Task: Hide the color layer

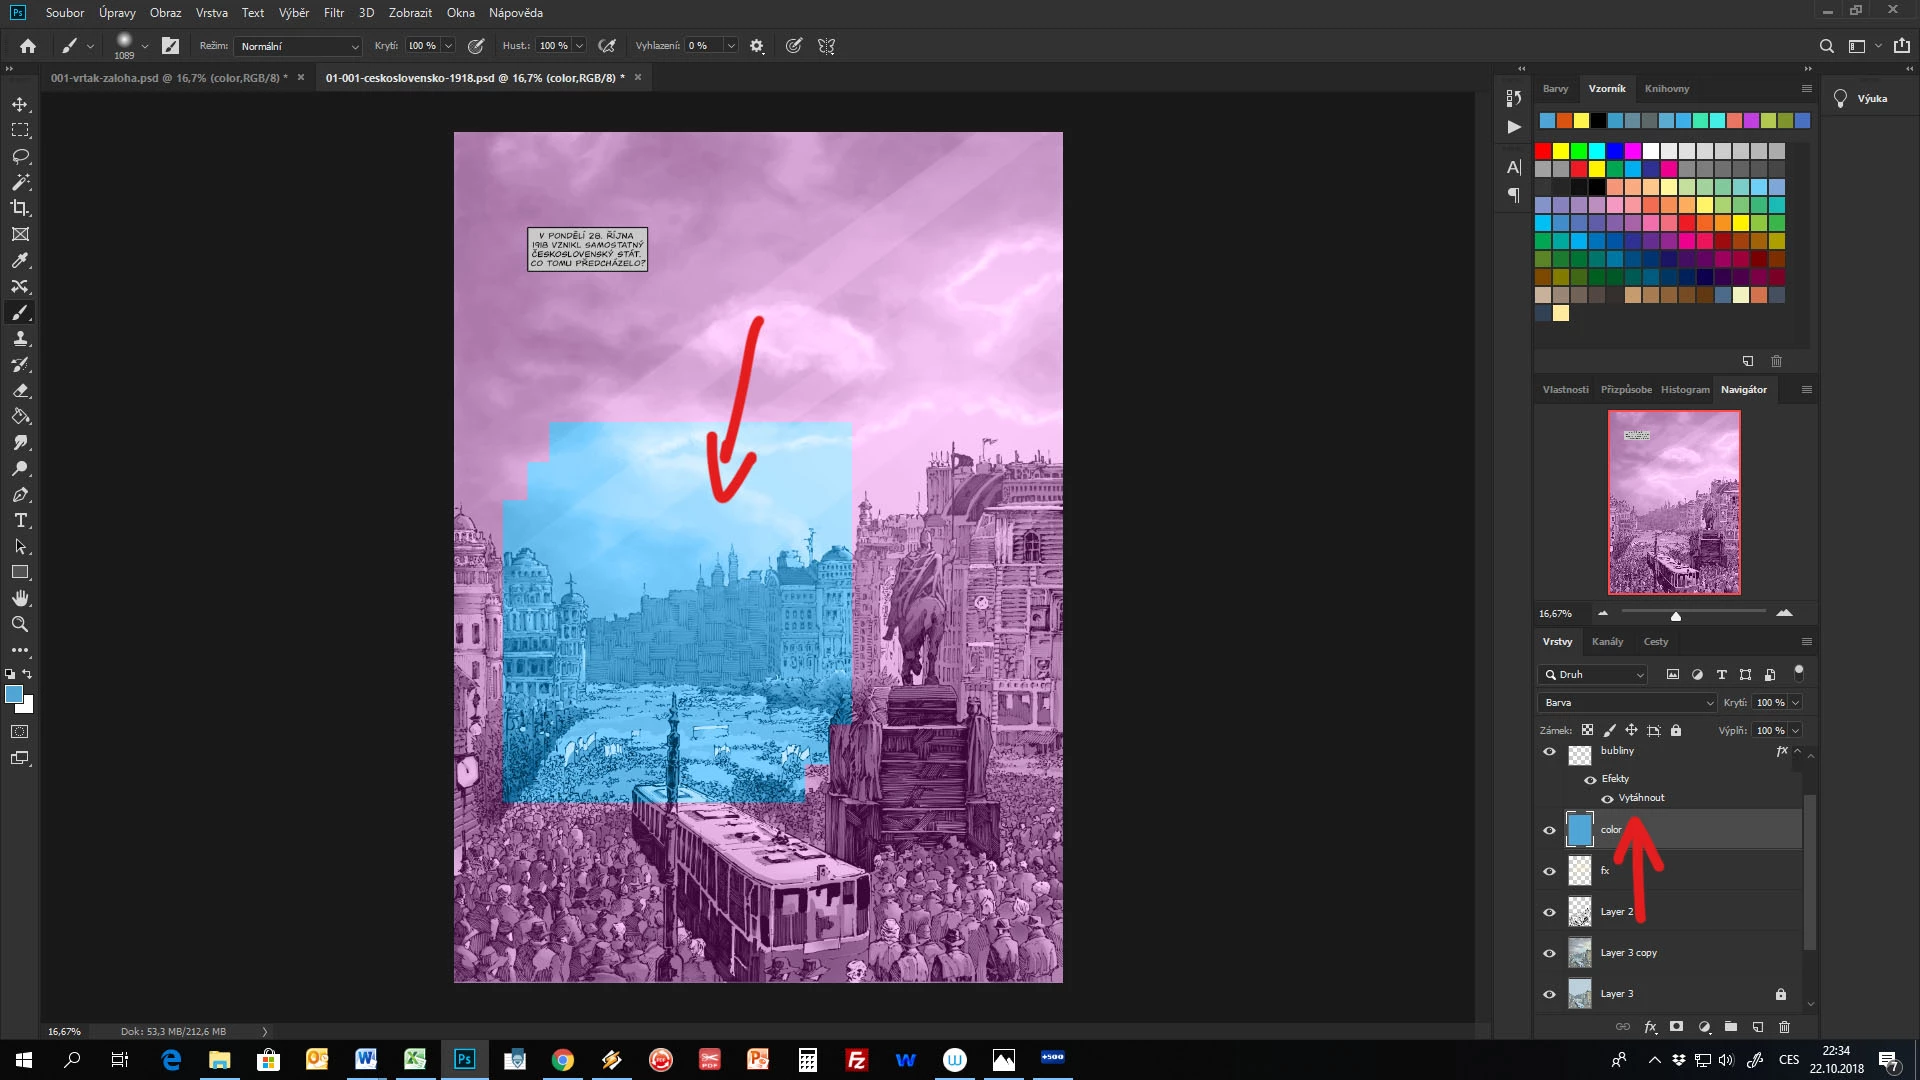Action: pyautogui.click(x=1549, y=830)
